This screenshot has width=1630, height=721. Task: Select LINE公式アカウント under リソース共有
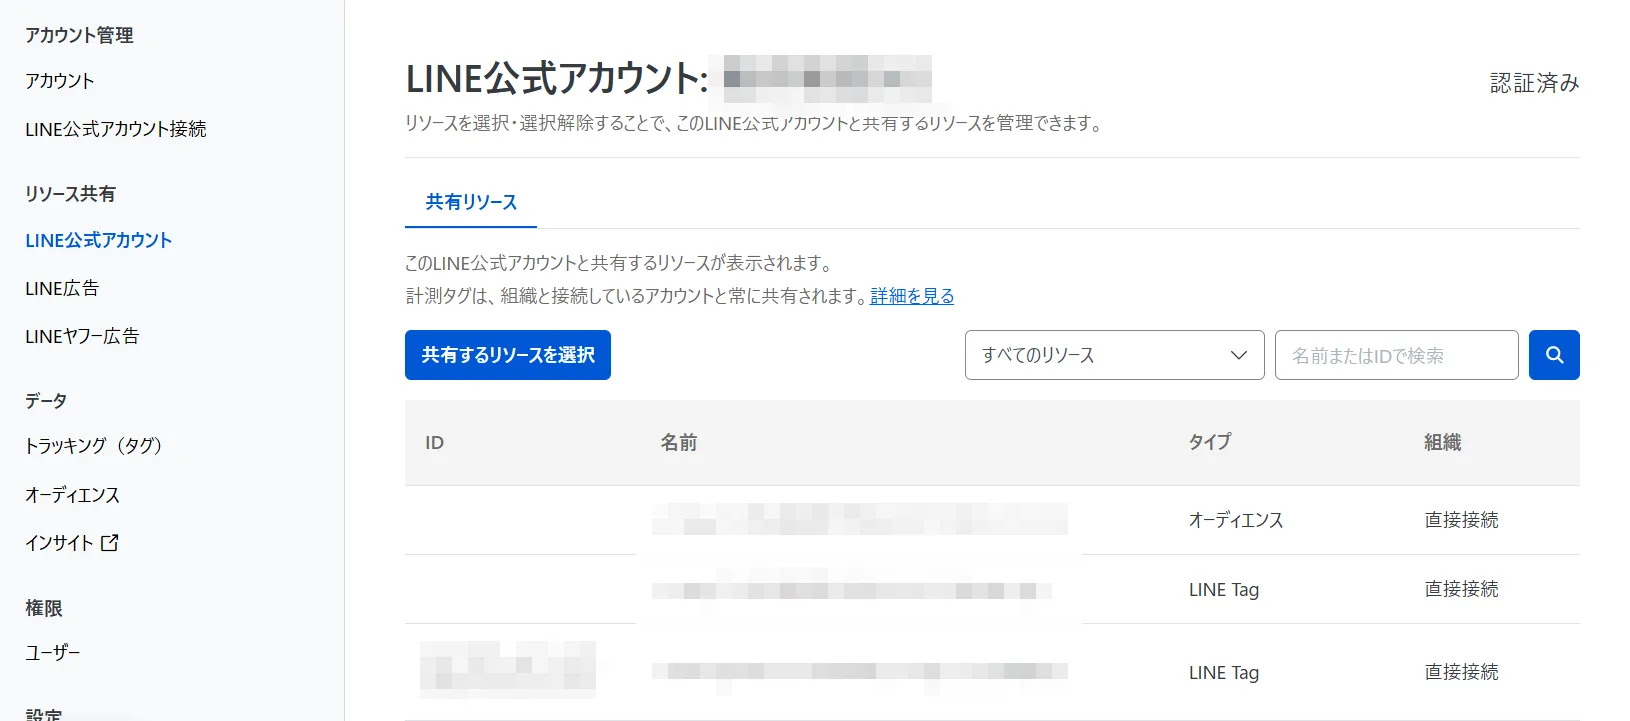pyautogui.click(x=99, y=241)
